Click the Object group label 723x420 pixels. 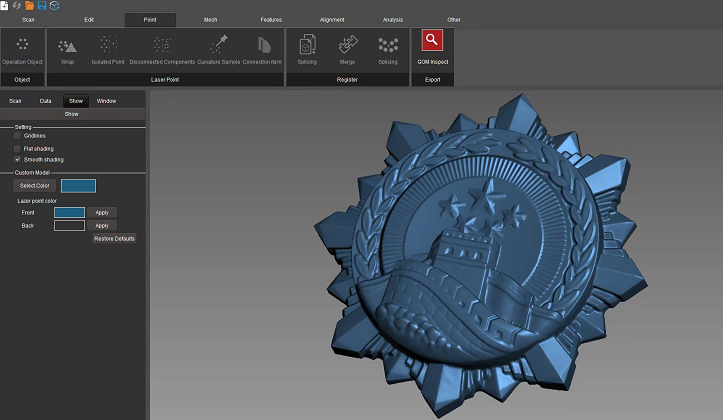tap(22, 80)
